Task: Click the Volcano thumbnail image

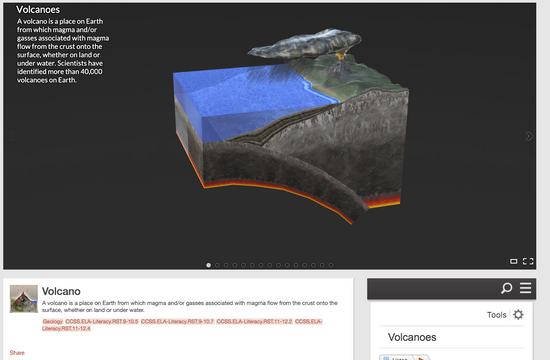Action: (x=24, y=299)
